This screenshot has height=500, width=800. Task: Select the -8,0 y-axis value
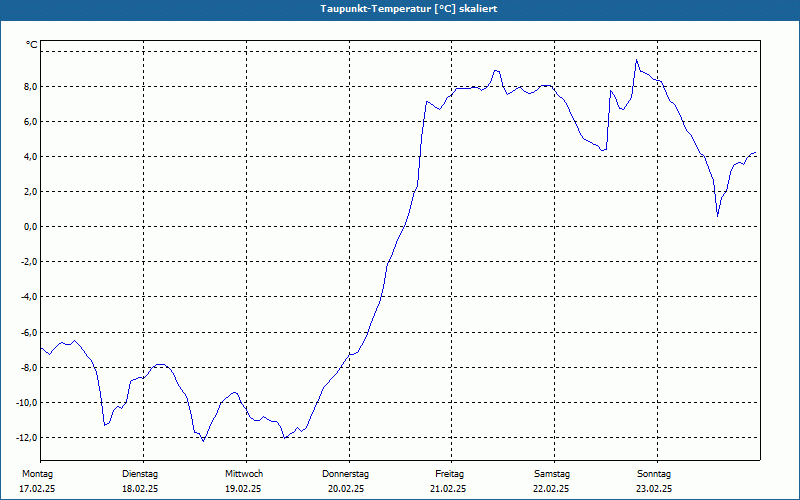tap(29, 367)
